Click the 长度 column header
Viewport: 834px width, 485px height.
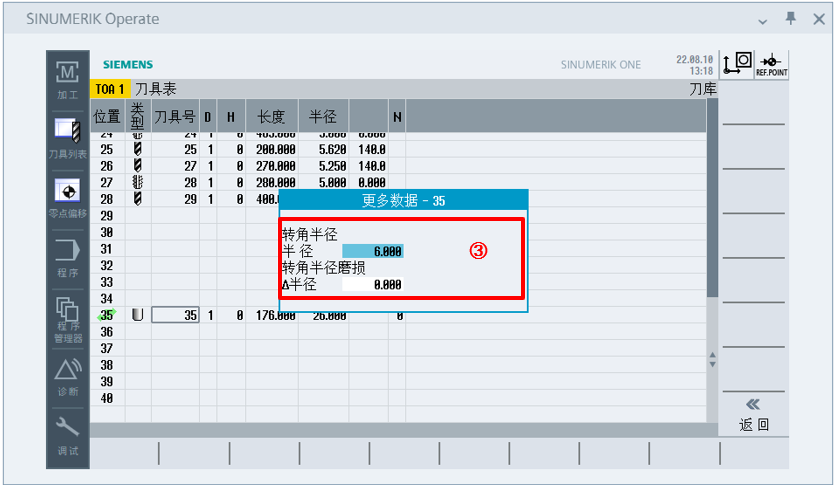[x=271, y=116]
